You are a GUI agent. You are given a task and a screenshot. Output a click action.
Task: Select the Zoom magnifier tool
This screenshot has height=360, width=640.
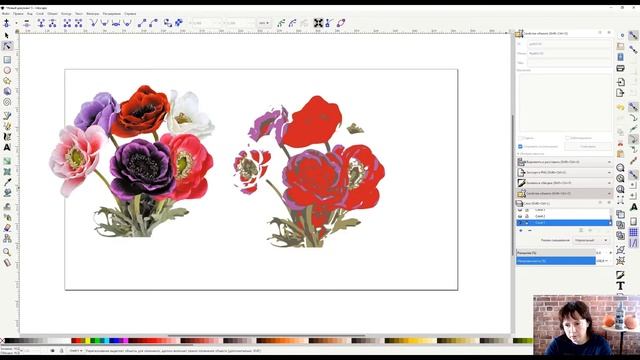point(7,252)
